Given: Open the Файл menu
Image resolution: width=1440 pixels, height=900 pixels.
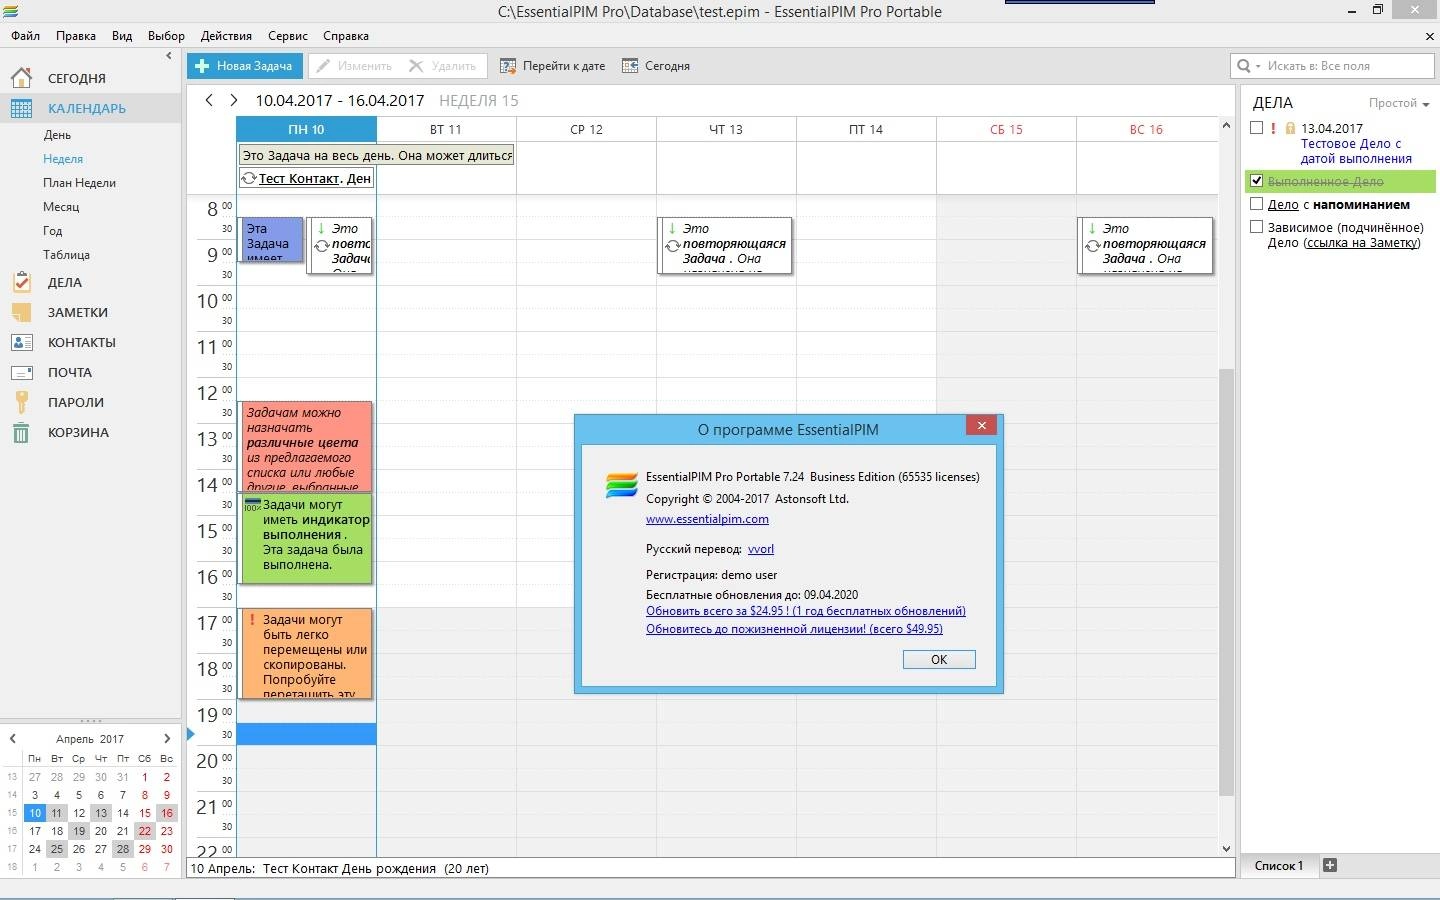Looking at the screenshot, I should (26, 36).
